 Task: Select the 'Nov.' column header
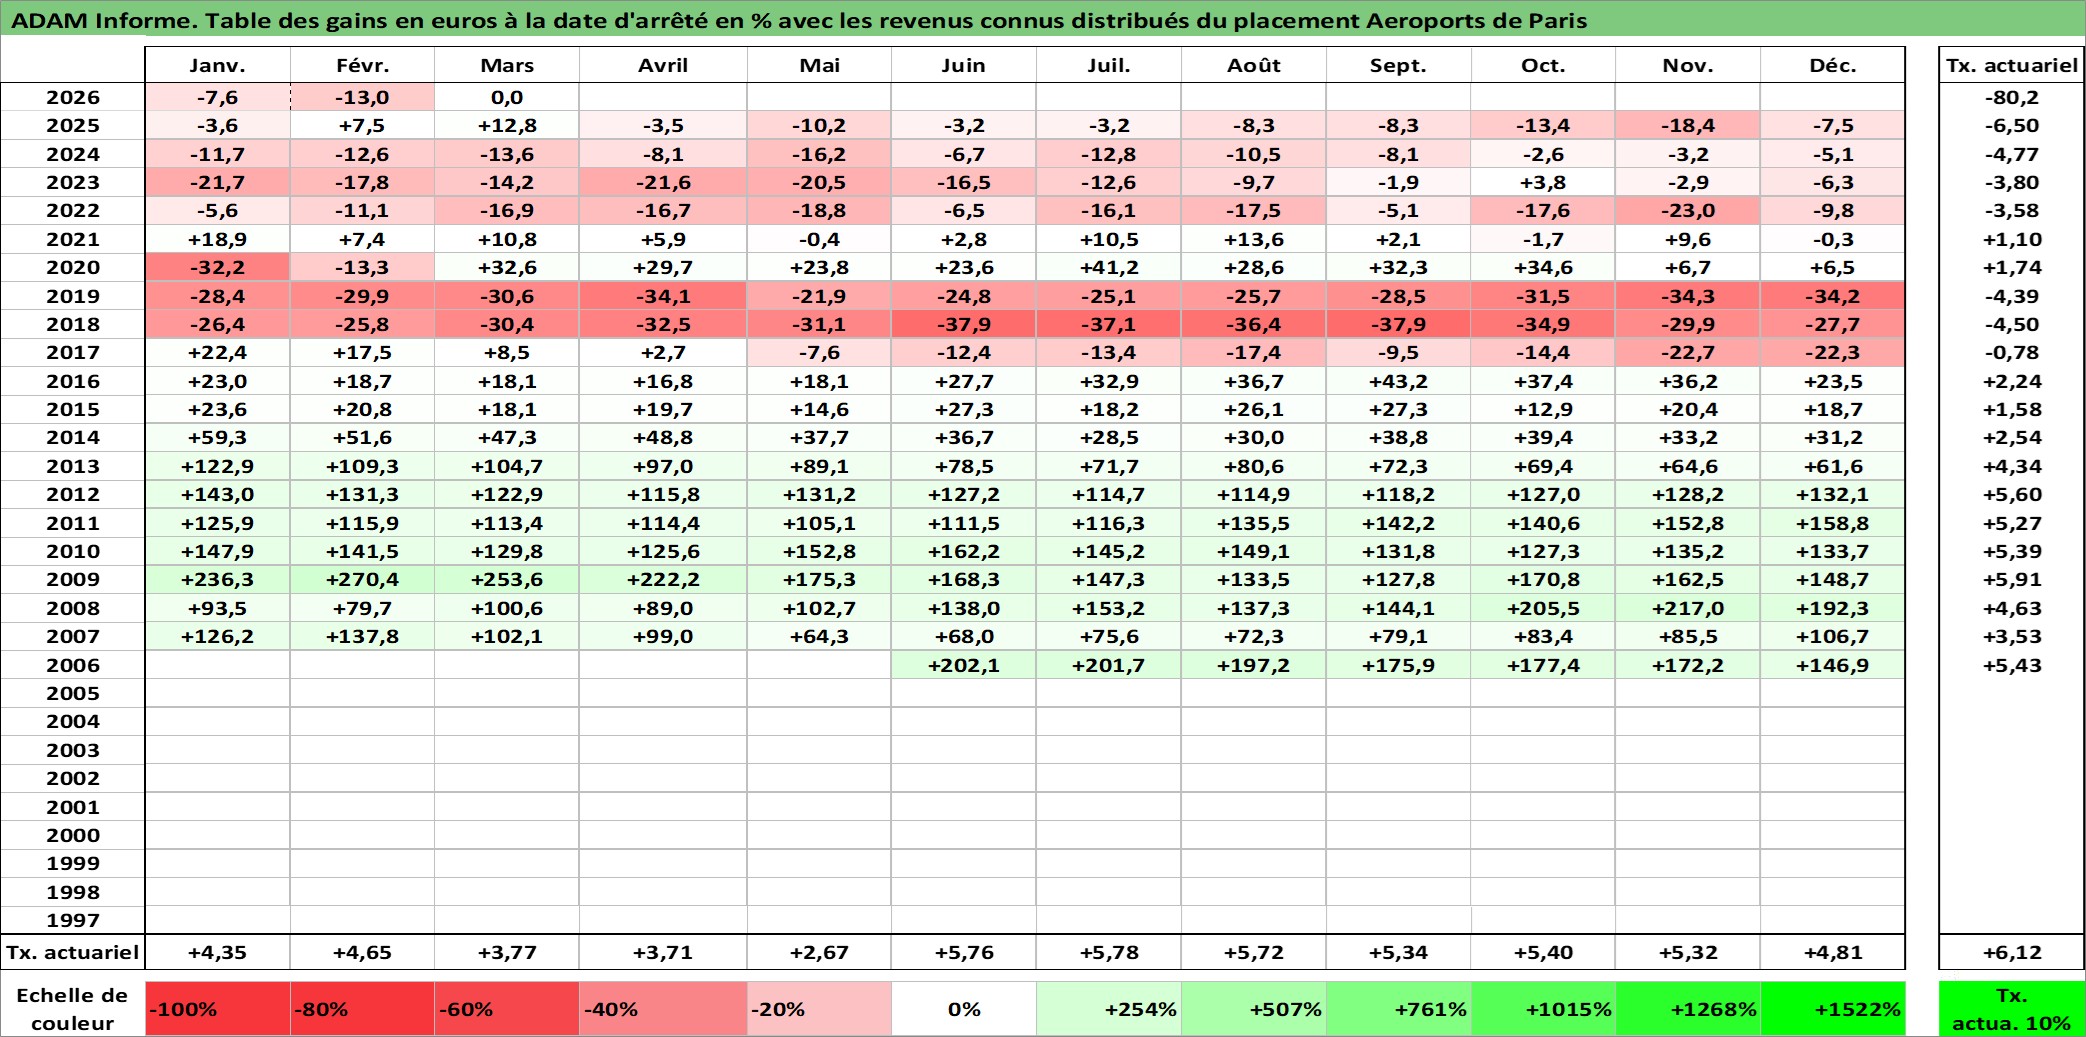coord(1688,65)
